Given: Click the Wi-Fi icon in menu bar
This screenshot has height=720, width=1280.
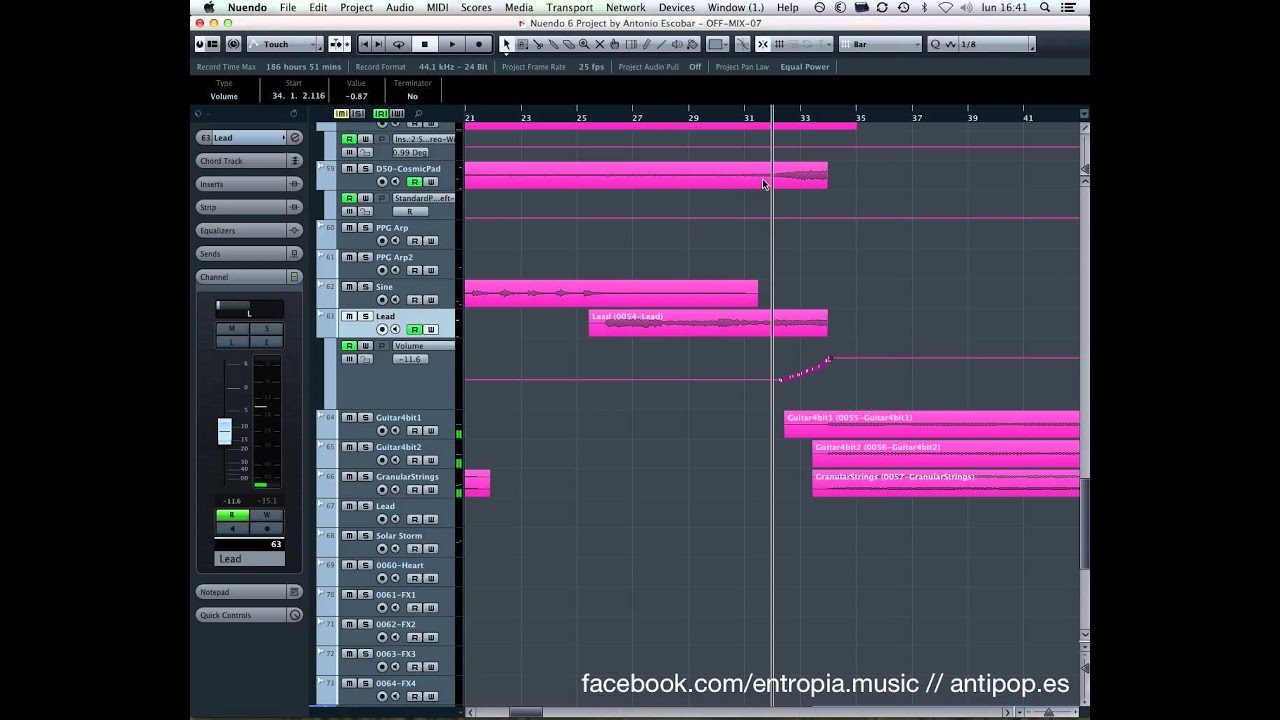Looking at the screenshot, I should [x=945, y=7].
